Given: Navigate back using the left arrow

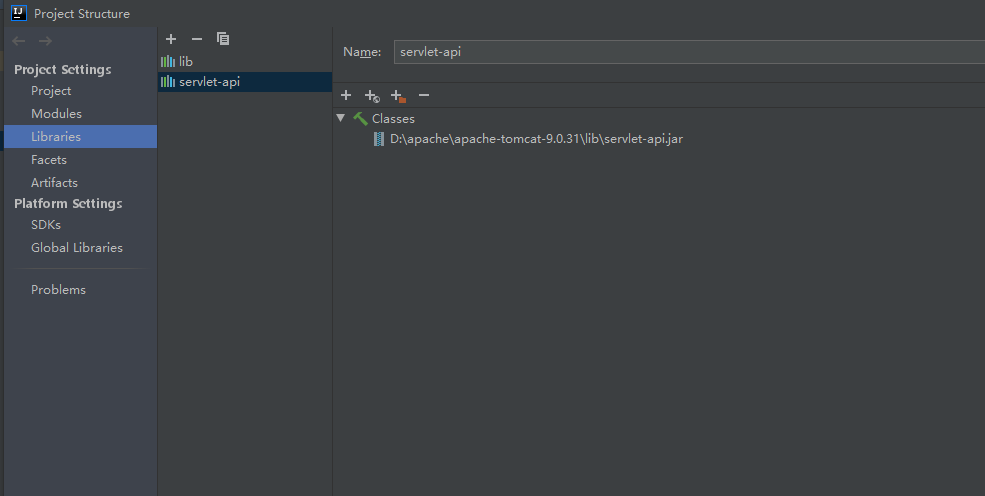Looking at the screenshot, I should [x=19, y=41].
